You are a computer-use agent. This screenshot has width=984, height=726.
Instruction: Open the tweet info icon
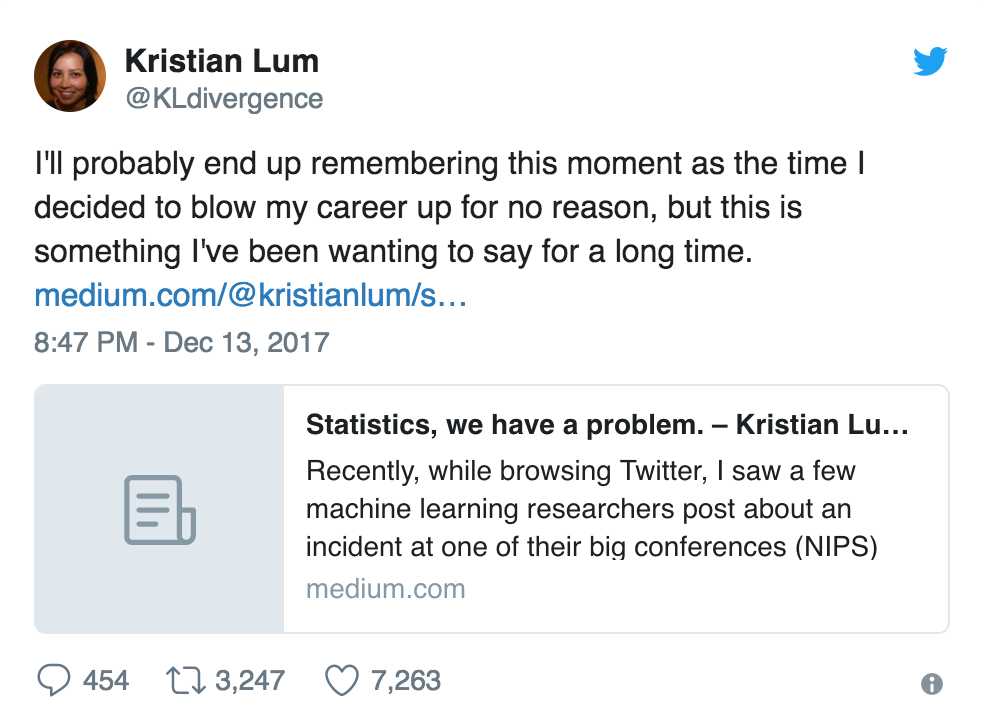click(931, 684)
